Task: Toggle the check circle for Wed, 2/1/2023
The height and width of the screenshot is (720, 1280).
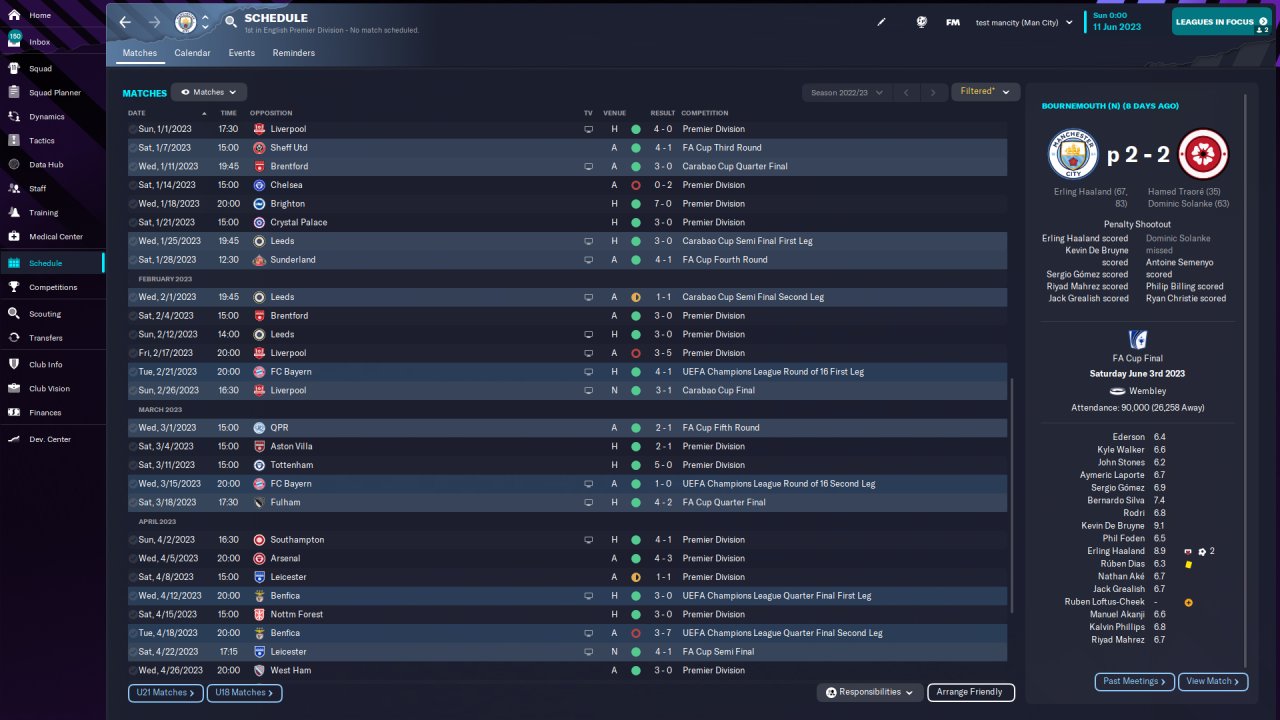Action: (x=133, y=297)
